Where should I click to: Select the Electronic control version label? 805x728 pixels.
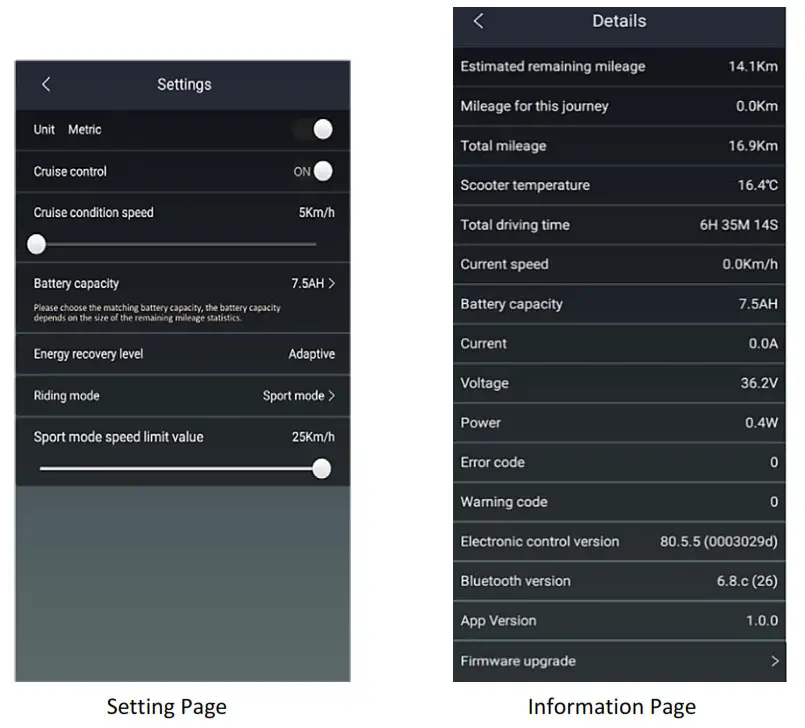pos(540,541)
